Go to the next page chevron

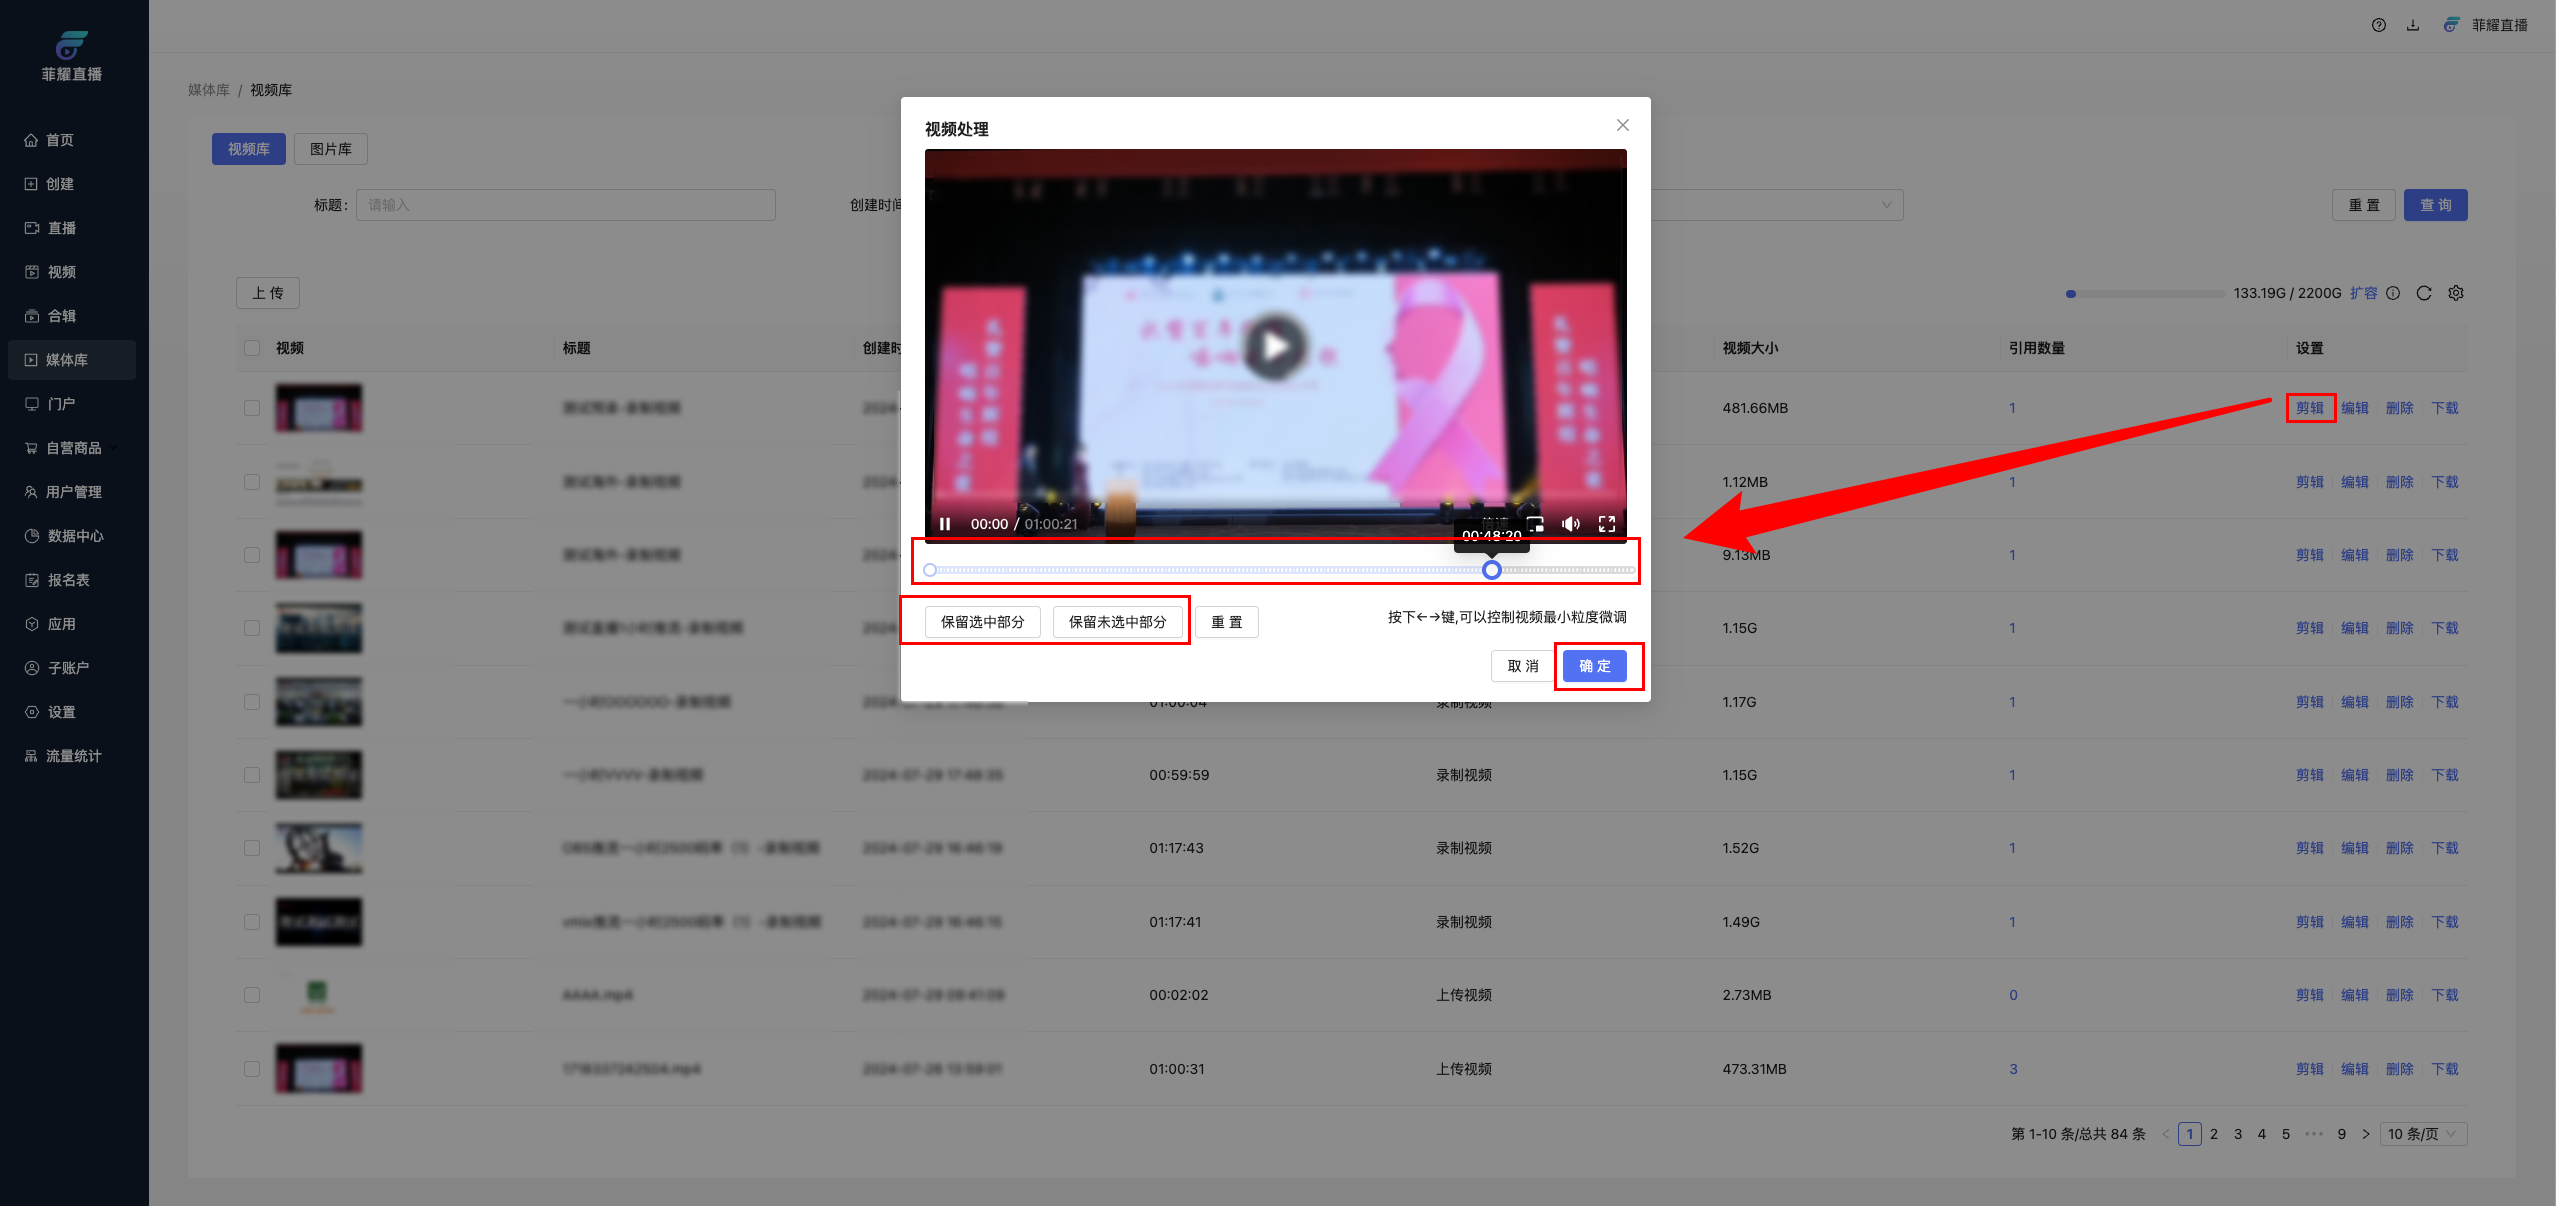(2365, 1134)
